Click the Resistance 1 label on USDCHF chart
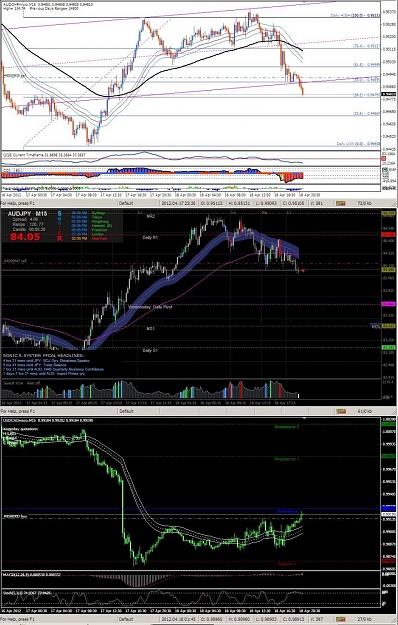The image size is (398, 625). click(x=286, y=459)
